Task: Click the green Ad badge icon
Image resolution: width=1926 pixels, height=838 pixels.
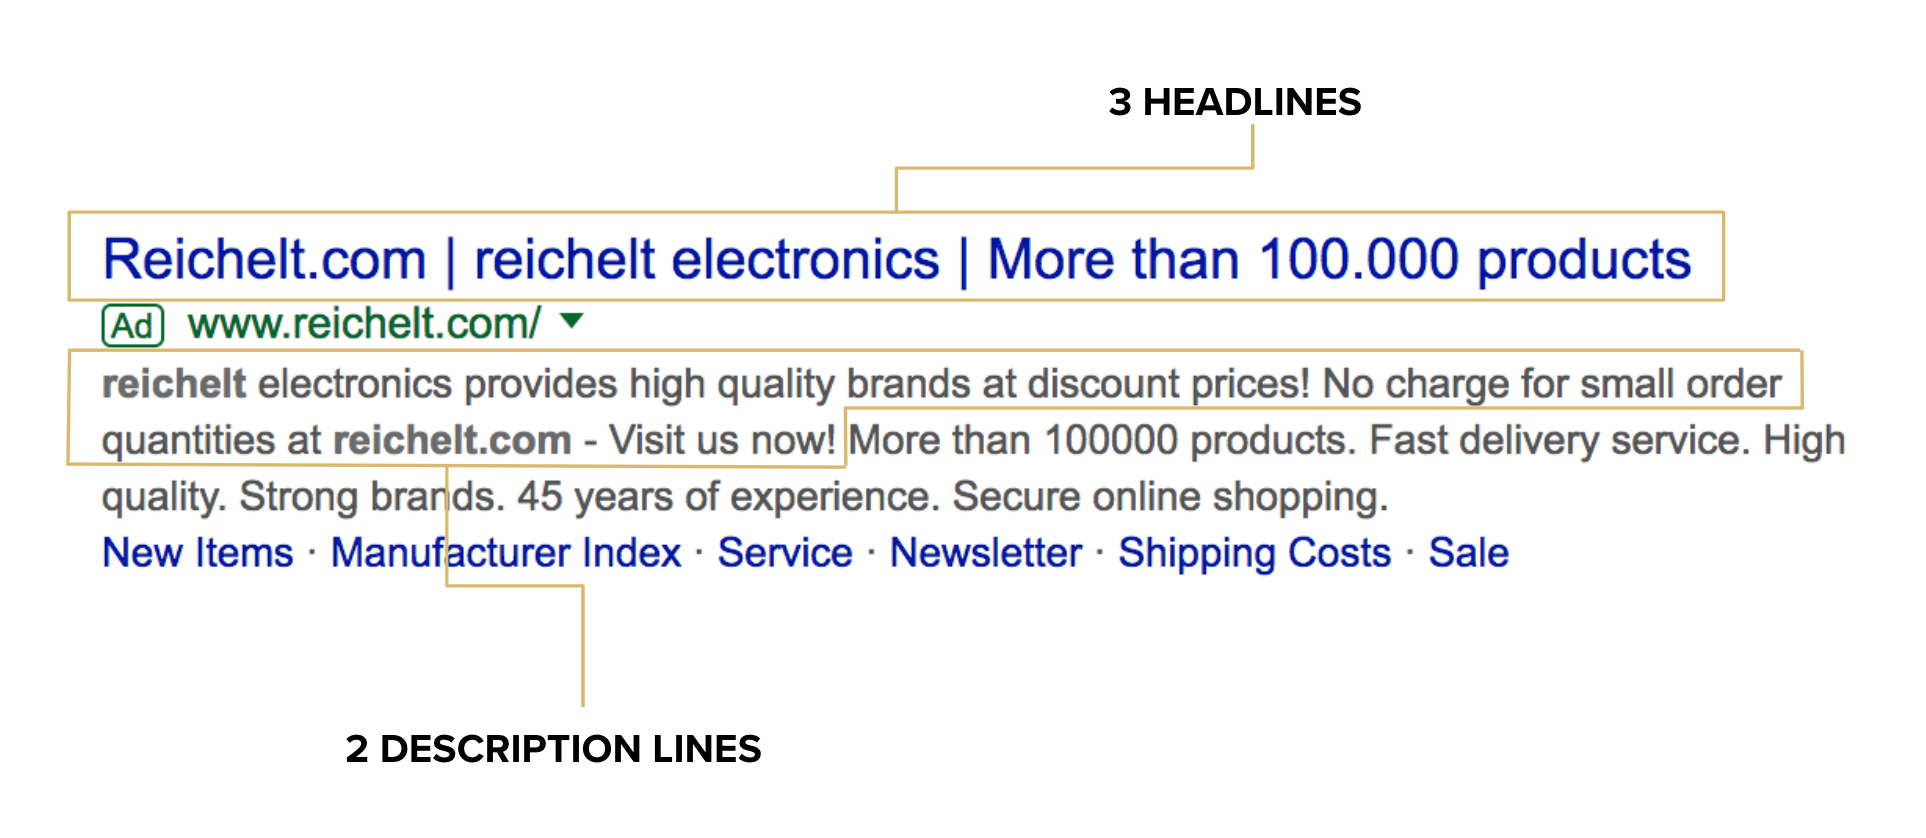Action: [132, 325]
